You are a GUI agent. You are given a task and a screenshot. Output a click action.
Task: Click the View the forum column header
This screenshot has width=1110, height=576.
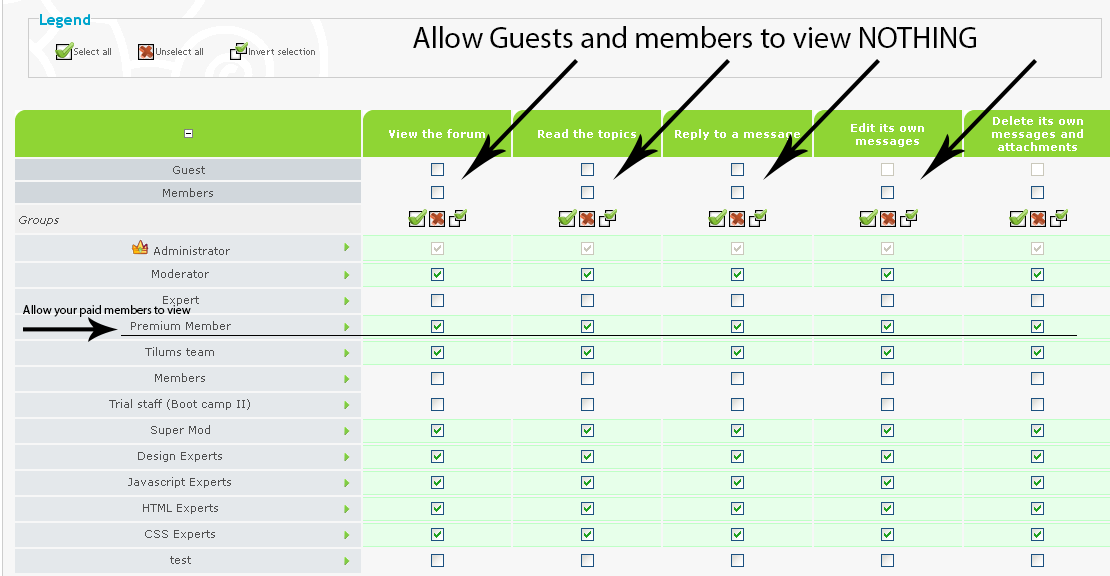tap(437, 134)
